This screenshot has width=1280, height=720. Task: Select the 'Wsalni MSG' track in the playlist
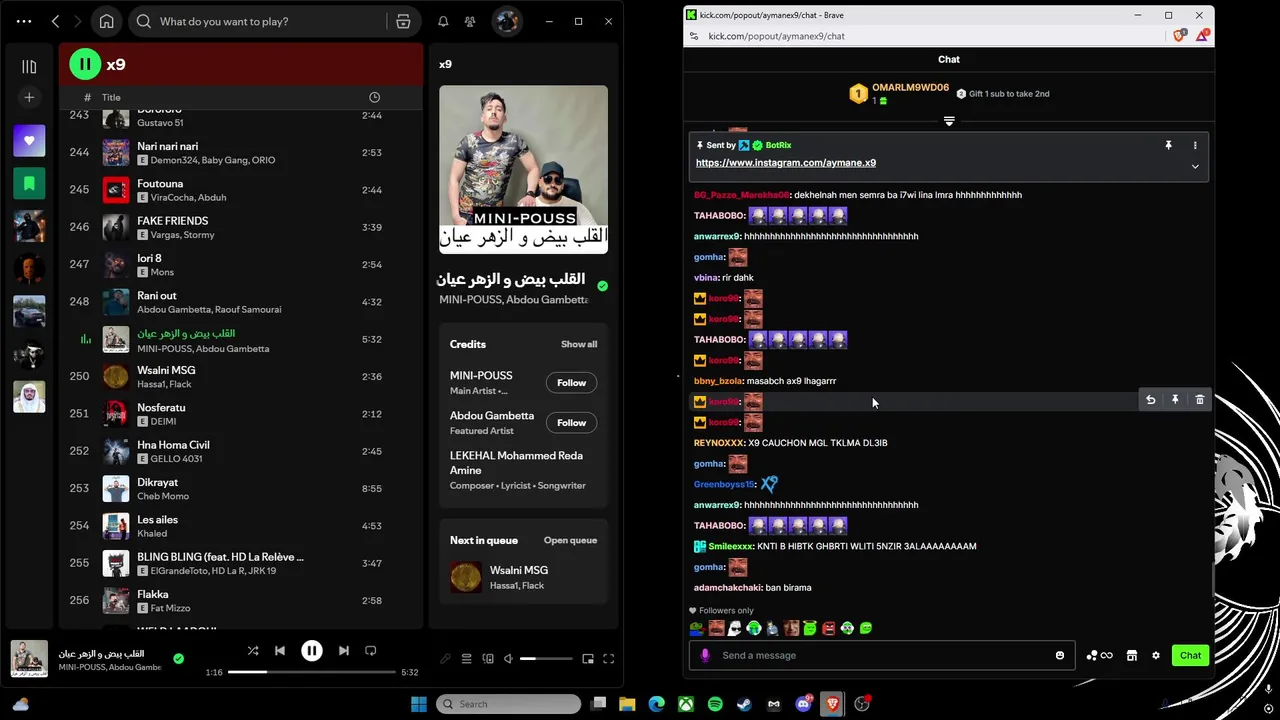(241, 376)
